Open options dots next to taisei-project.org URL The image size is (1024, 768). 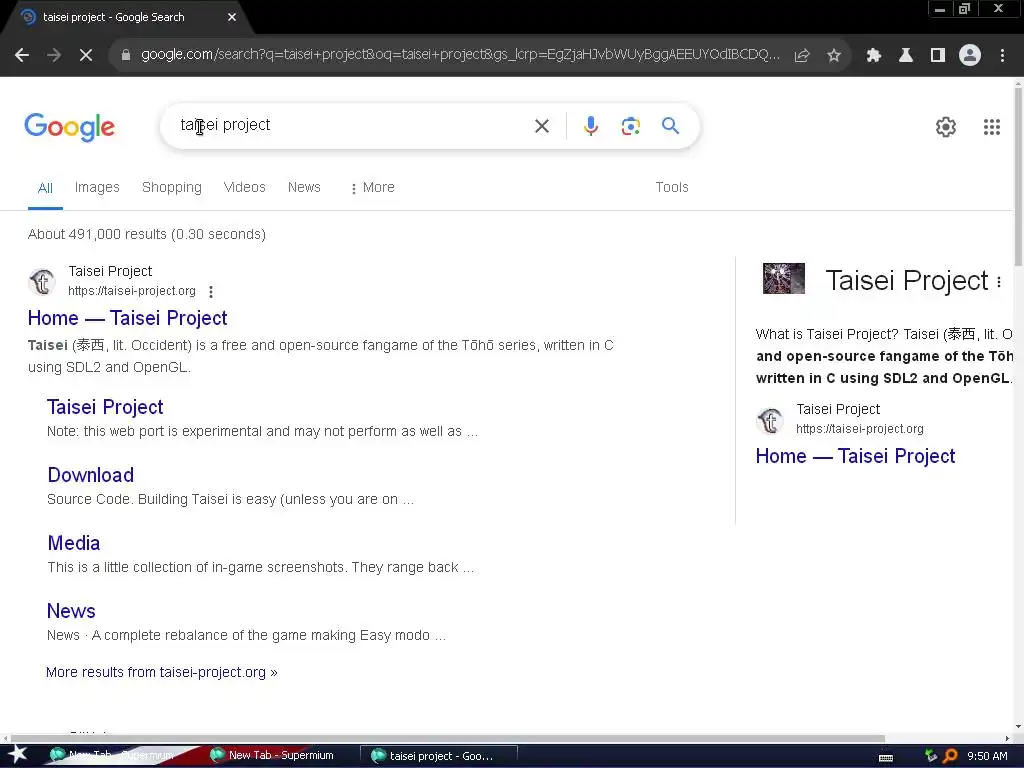coord(211,291)
